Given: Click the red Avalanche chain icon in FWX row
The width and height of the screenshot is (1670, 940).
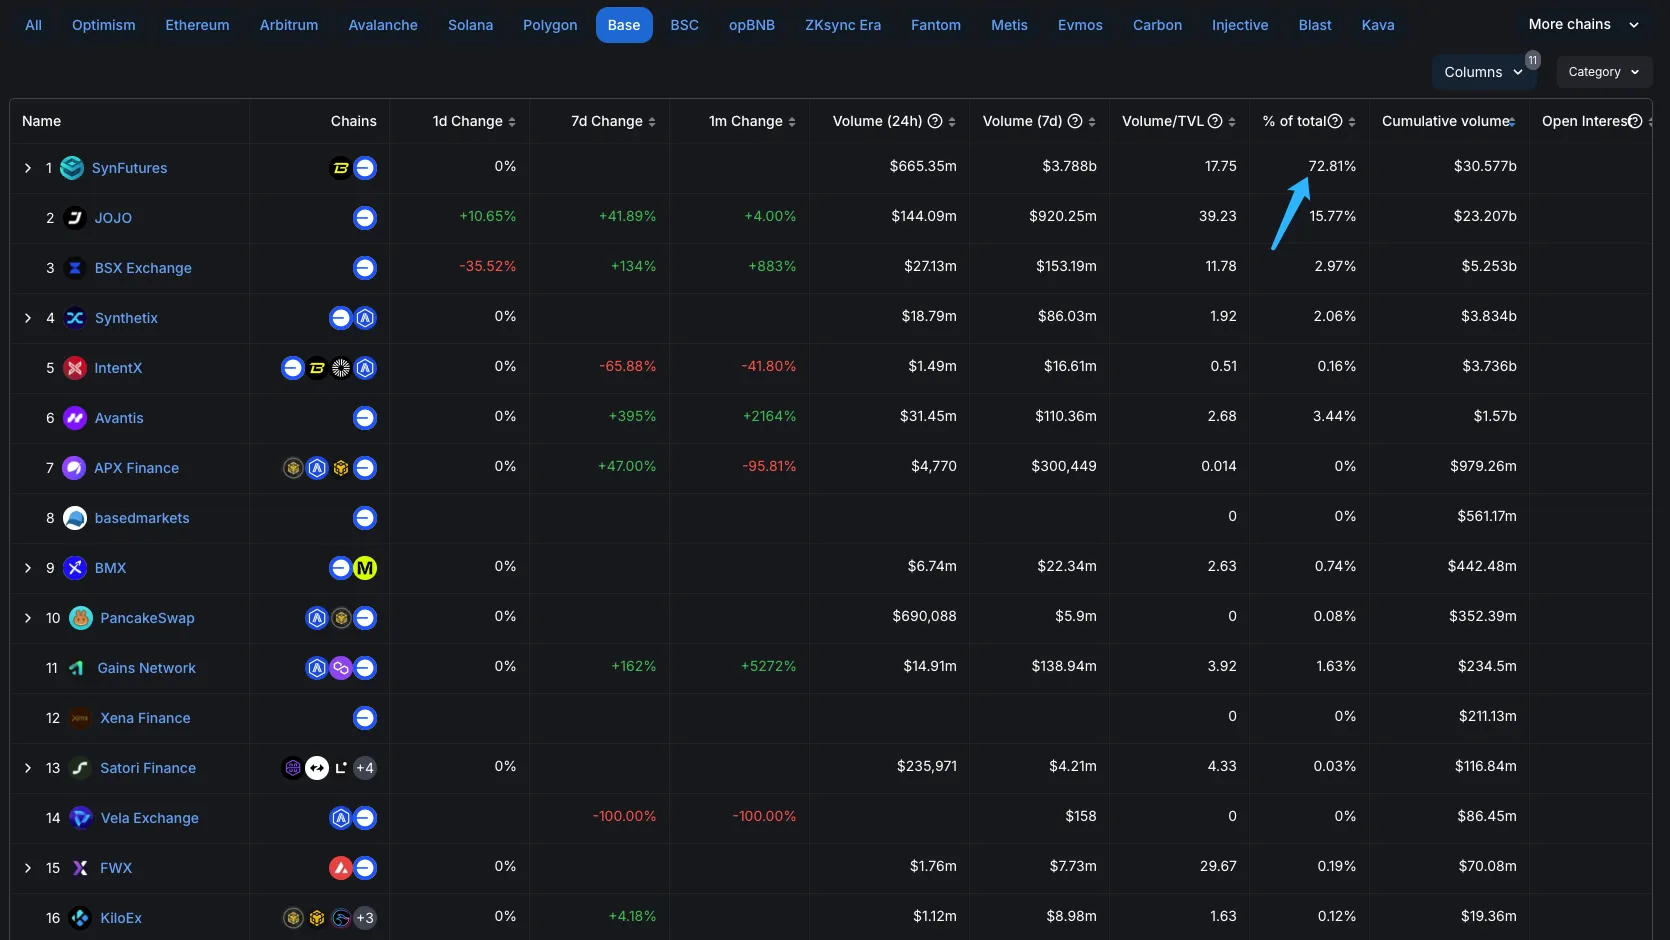Looking at the screenshot, I should coord(340,868).
